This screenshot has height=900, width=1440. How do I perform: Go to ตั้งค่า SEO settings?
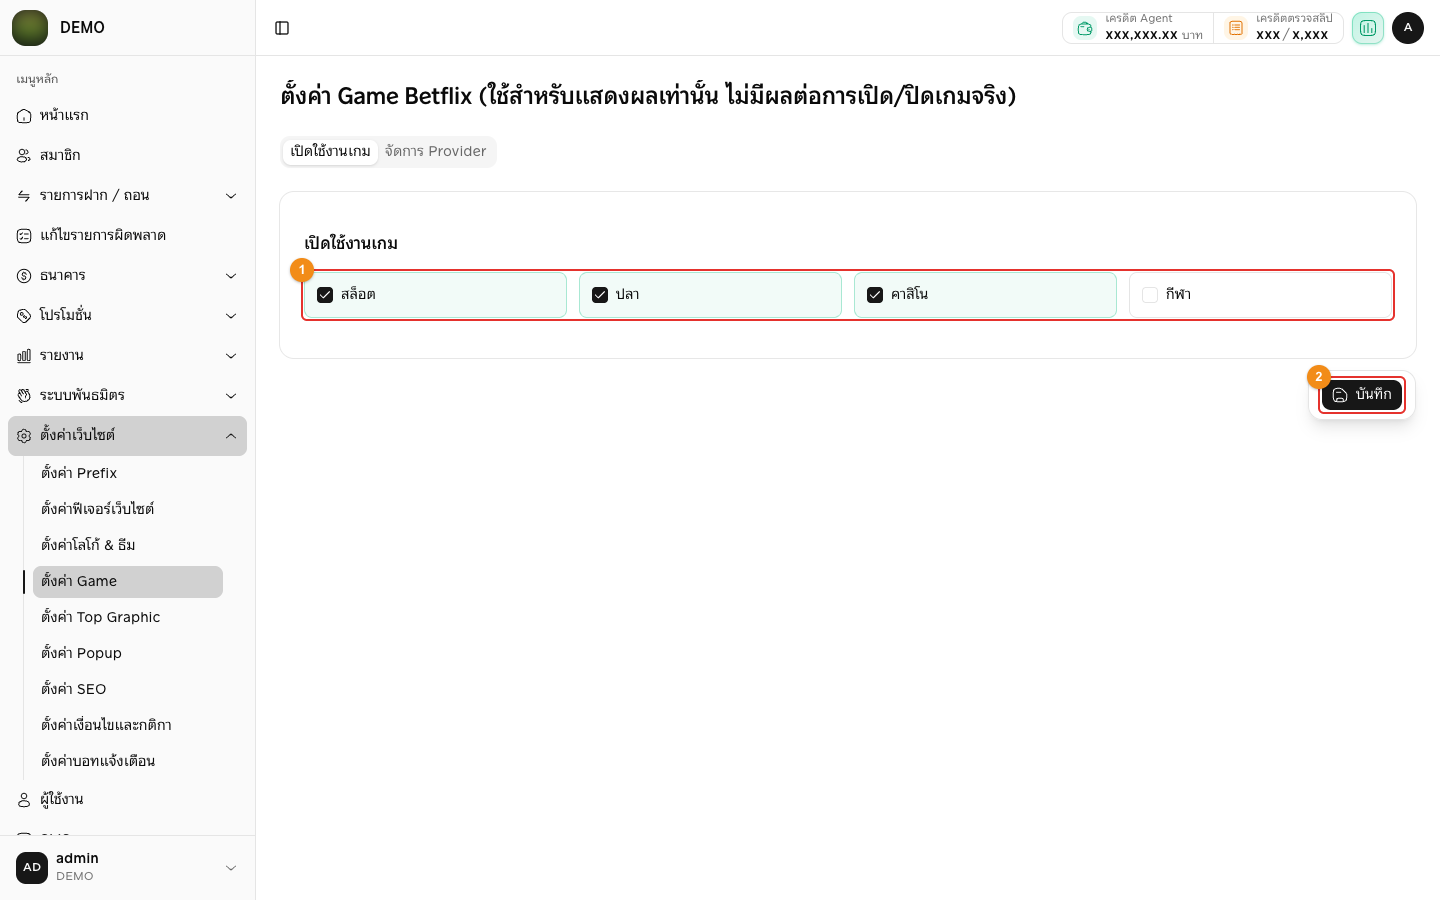coord(128,689)
